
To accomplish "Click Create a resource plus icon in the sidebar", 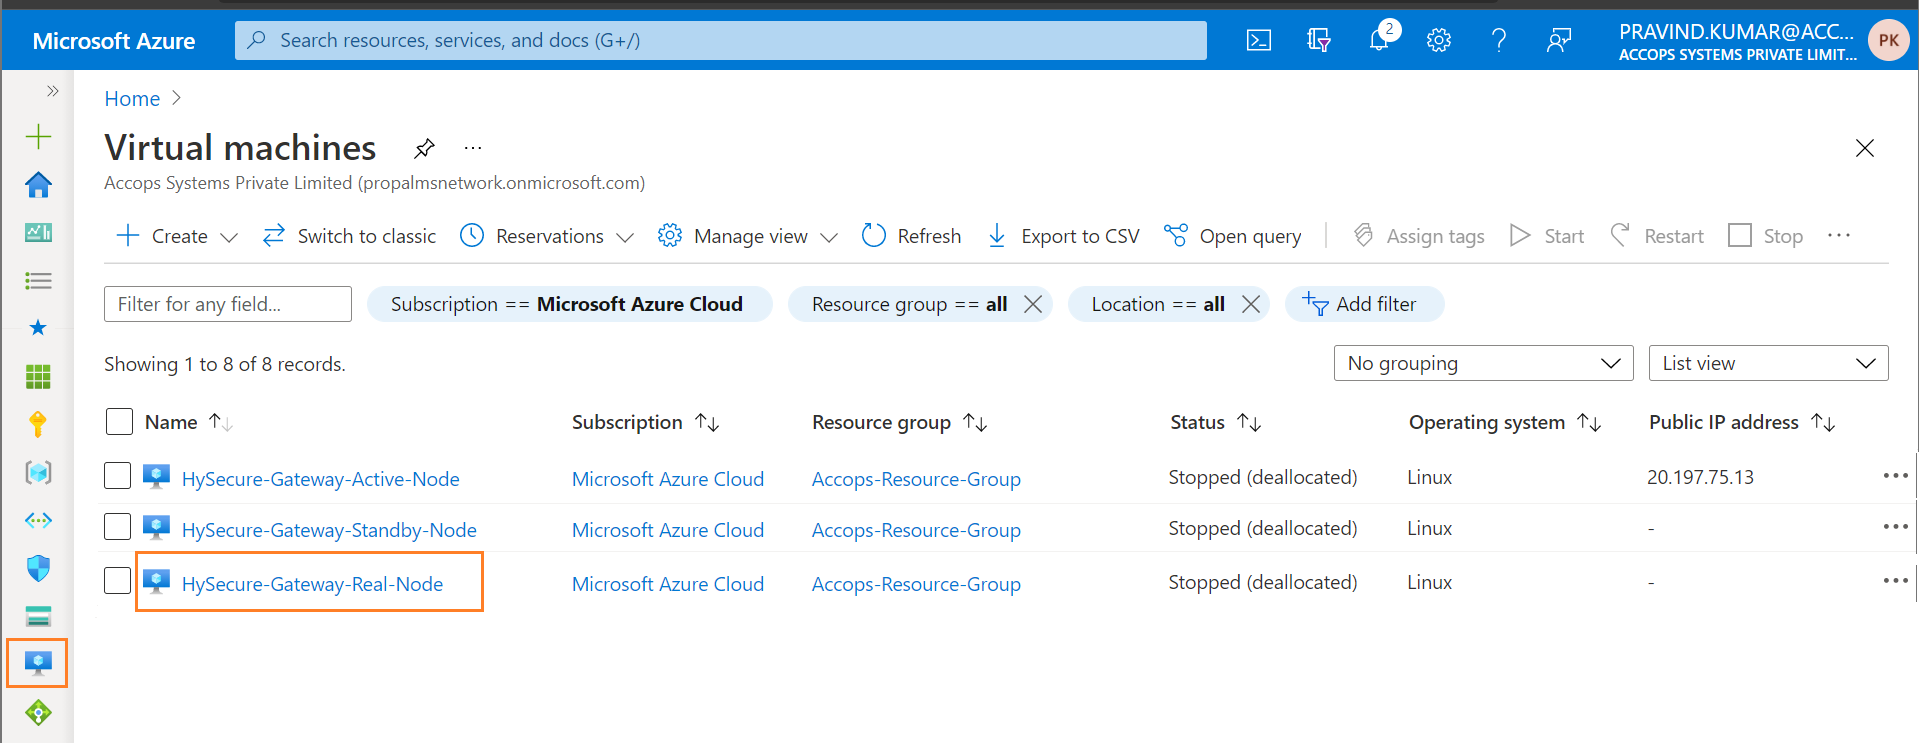I will [x=38, y=136].
